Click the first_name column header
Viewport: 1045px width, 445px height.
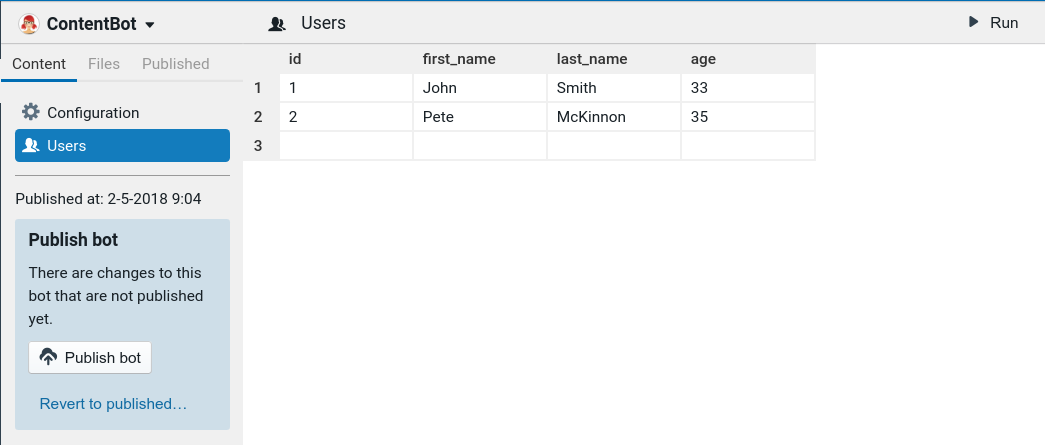(x=459, y=59)
